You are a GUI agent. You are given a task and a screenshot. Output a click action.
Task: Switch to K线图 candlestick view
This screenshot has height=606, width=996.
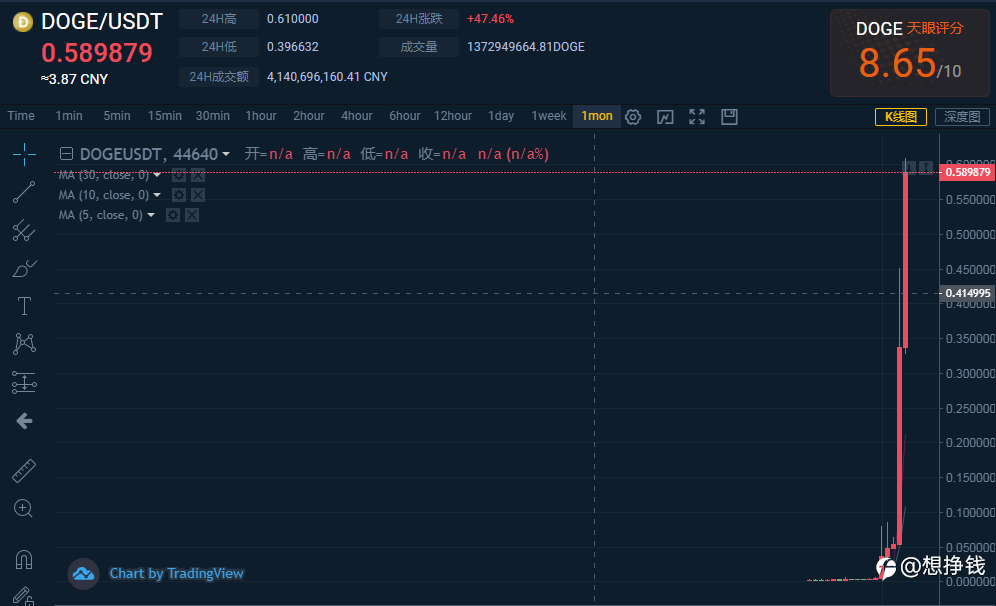(901, 117)
